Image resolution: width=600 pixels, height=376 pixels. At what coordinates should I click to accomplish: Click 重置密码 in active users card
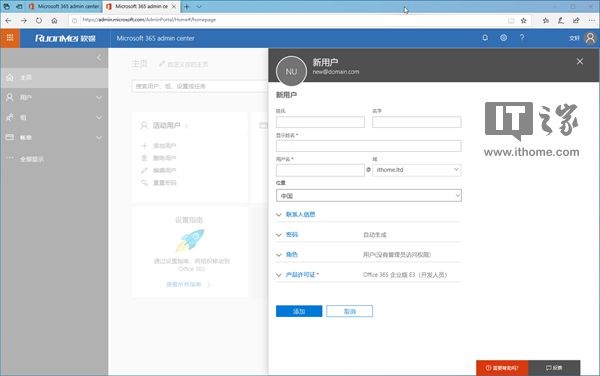(165, 183)
